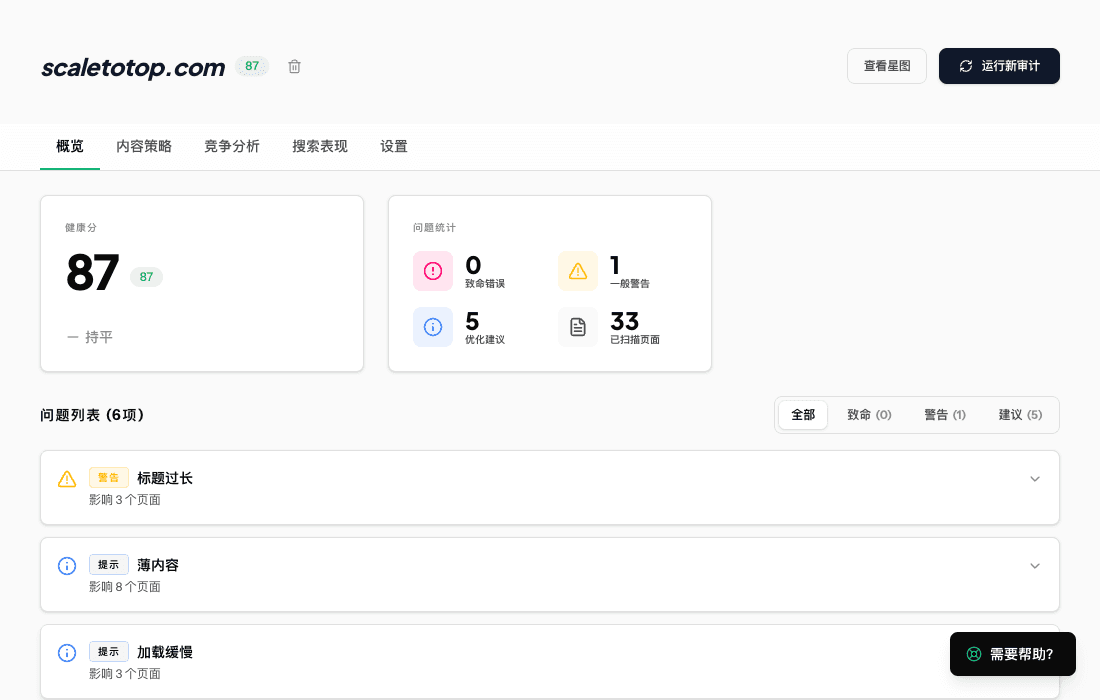Click info icon on 加载缓慢 row
The height and width of the screenshot is (700, 1100).
point(67,653)
